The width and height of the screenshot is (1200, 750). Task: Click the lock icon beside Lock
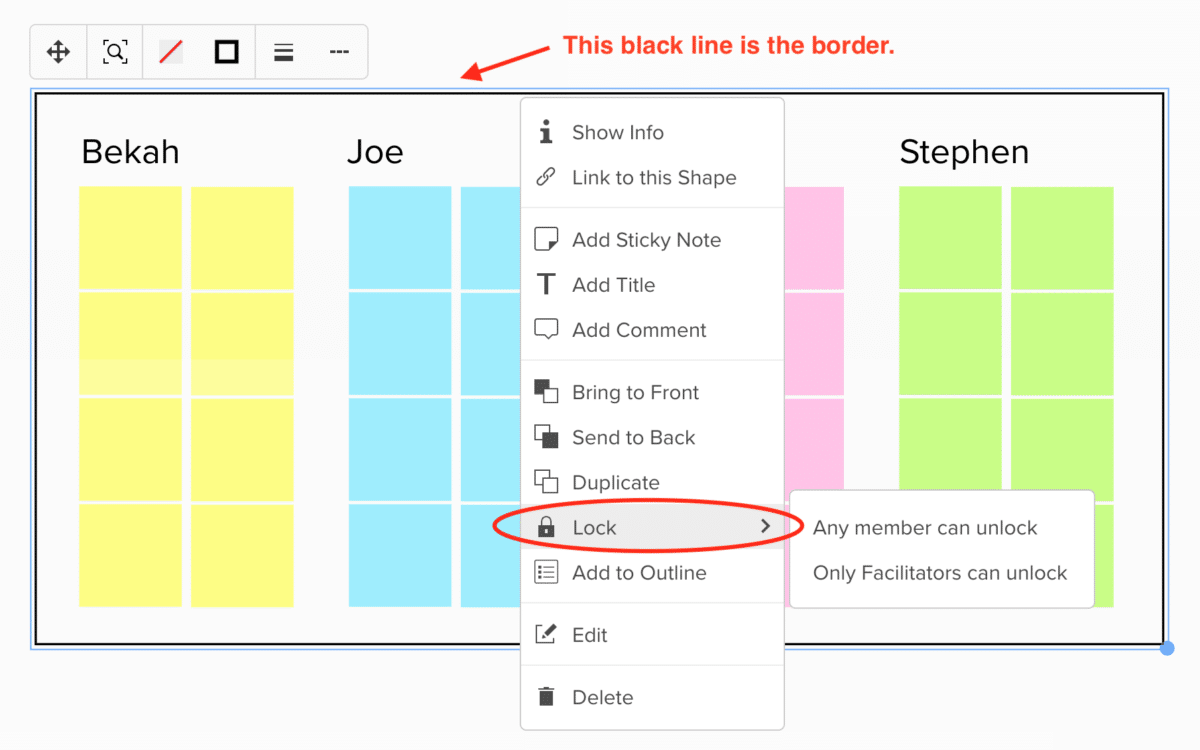coord(546,527)
